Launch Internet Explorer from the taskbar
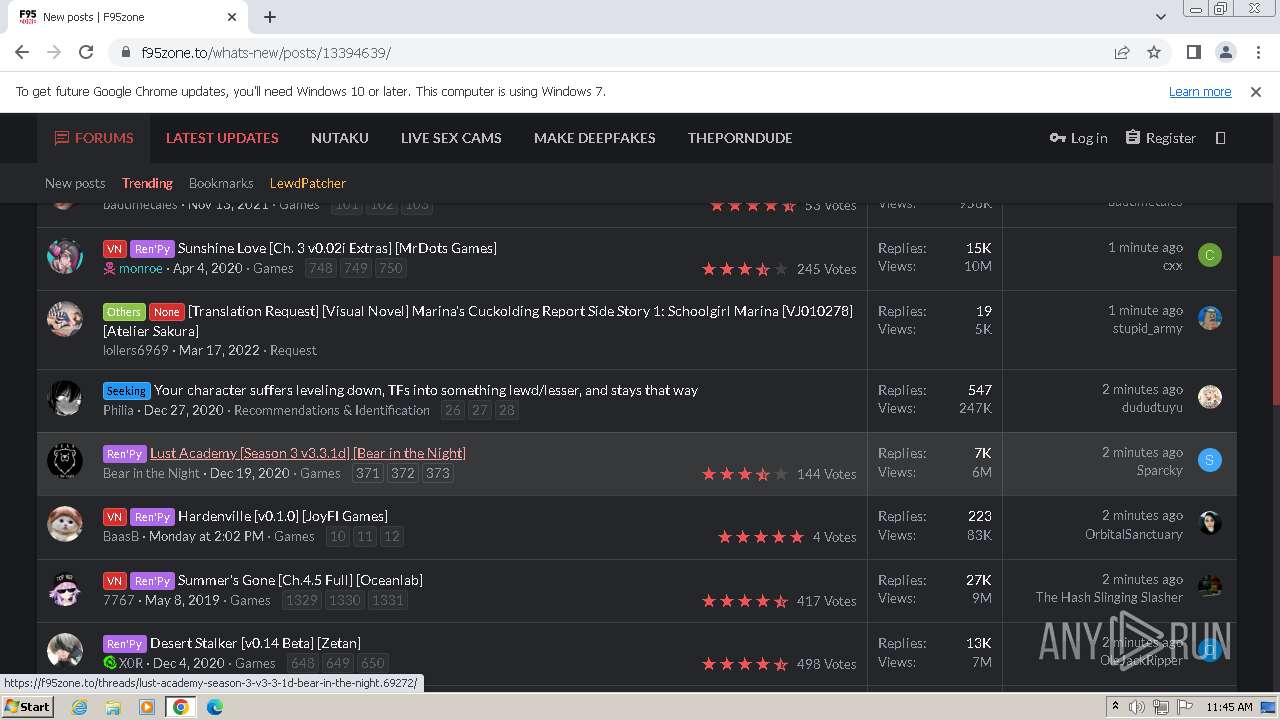 (79, 707)
